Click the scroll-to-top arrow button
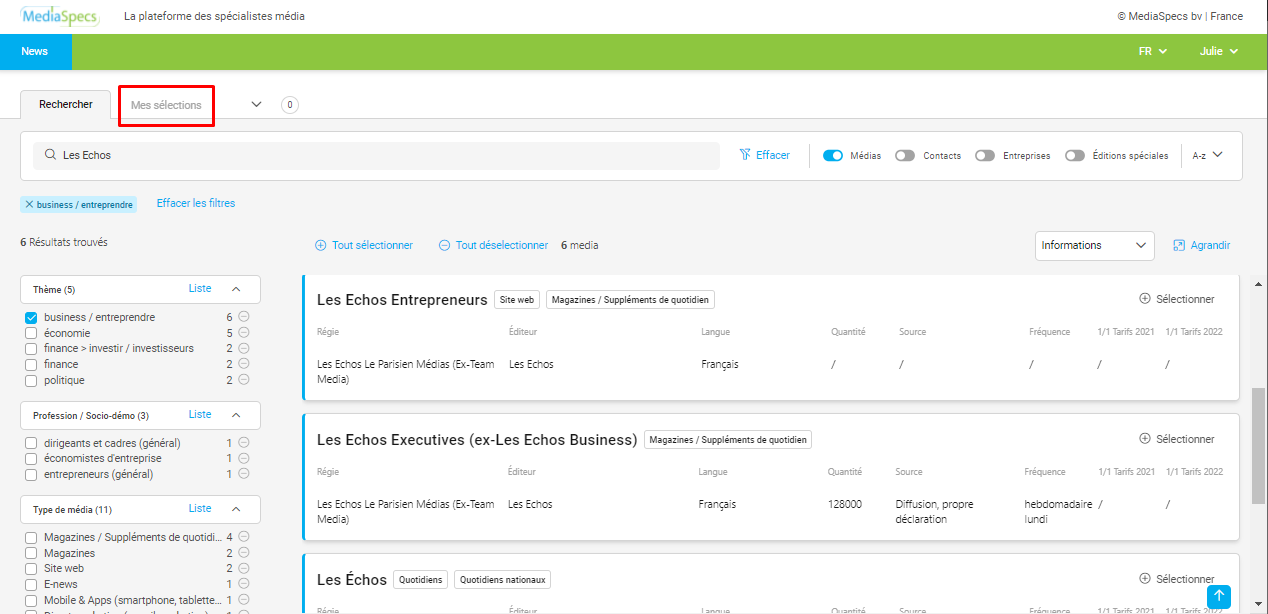The image size is (1268, 614). [x=1218, y=596]
